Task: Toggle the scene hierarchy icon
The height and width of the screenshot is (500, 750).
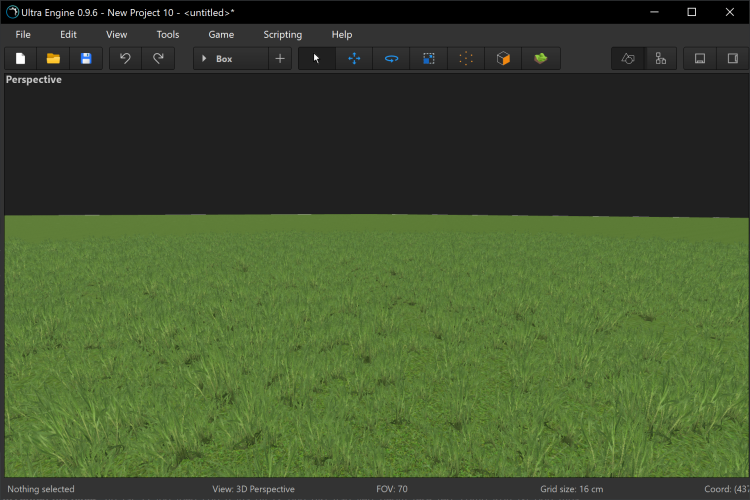Action: pyautogui.click(x=661, y=58)
